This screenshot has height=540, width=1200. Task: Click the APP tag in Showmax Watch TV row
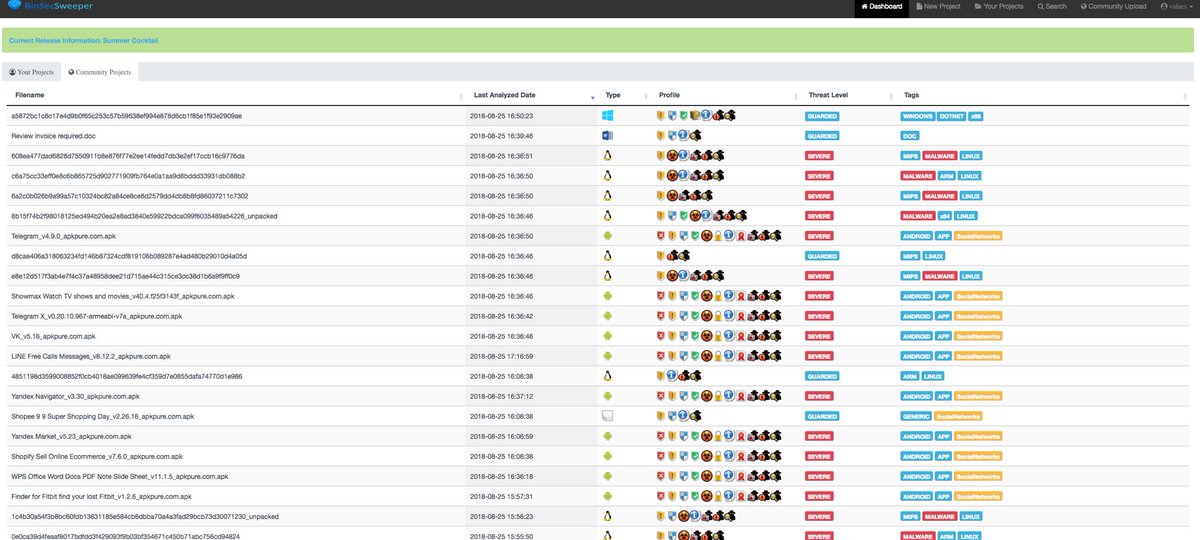pos(943,296)
